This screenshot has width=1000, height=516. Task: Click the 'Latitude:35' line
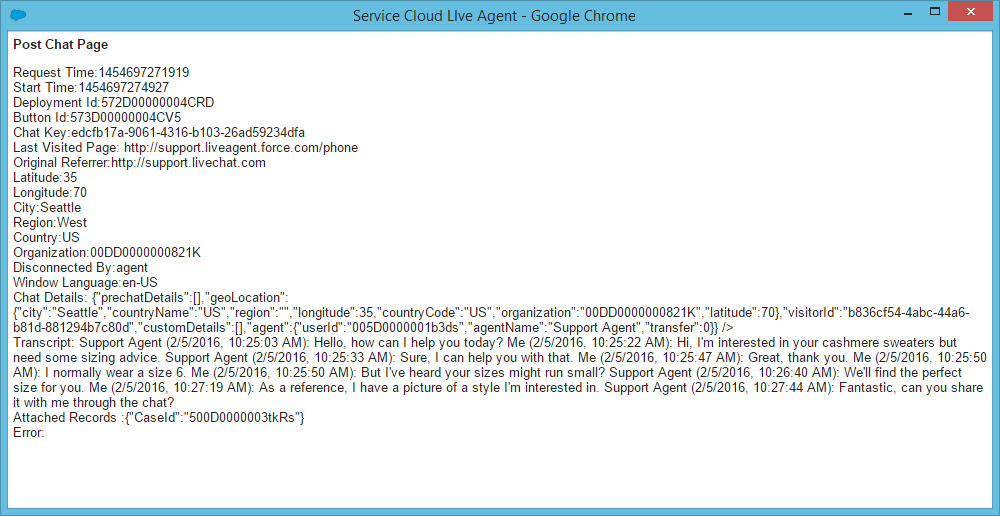click(x=45, y=178)
